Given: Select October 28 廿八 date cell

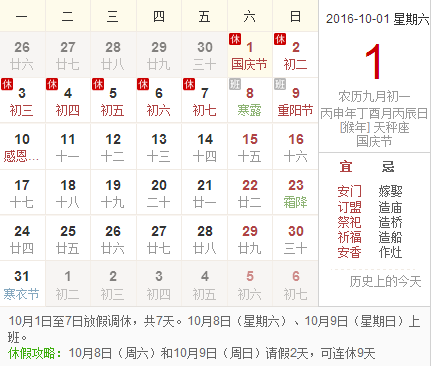Looking at the screenshot, I should pos(204,238).
